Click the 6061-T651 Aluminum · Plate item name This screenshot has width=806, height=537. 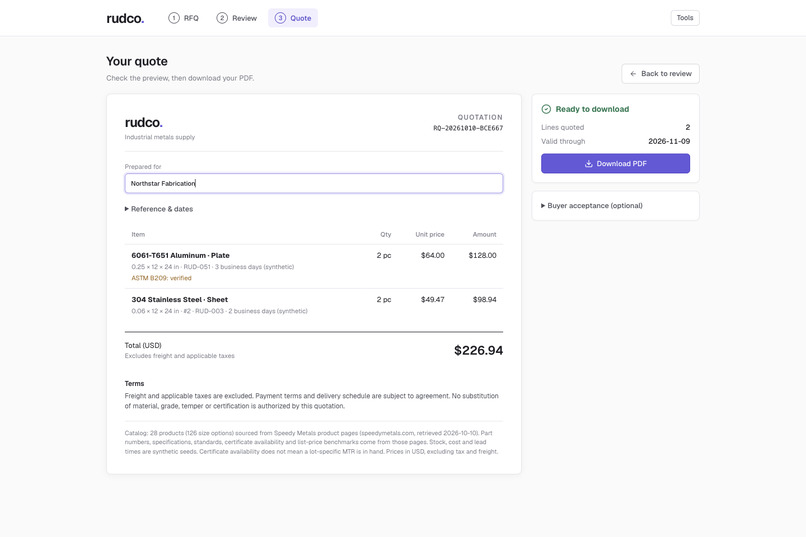[180, 255]
